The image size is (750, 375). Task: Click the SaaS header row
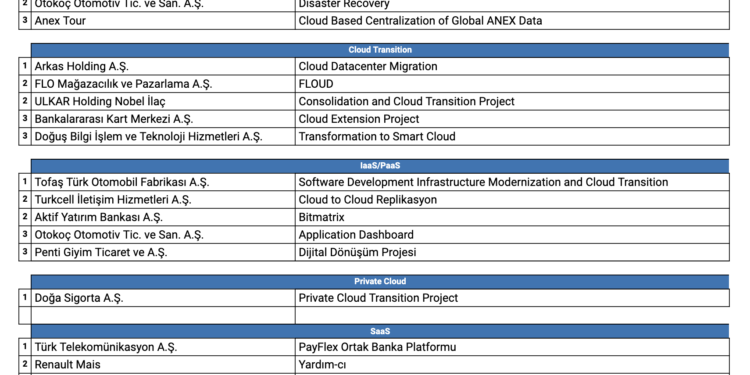tap(380, 331)
